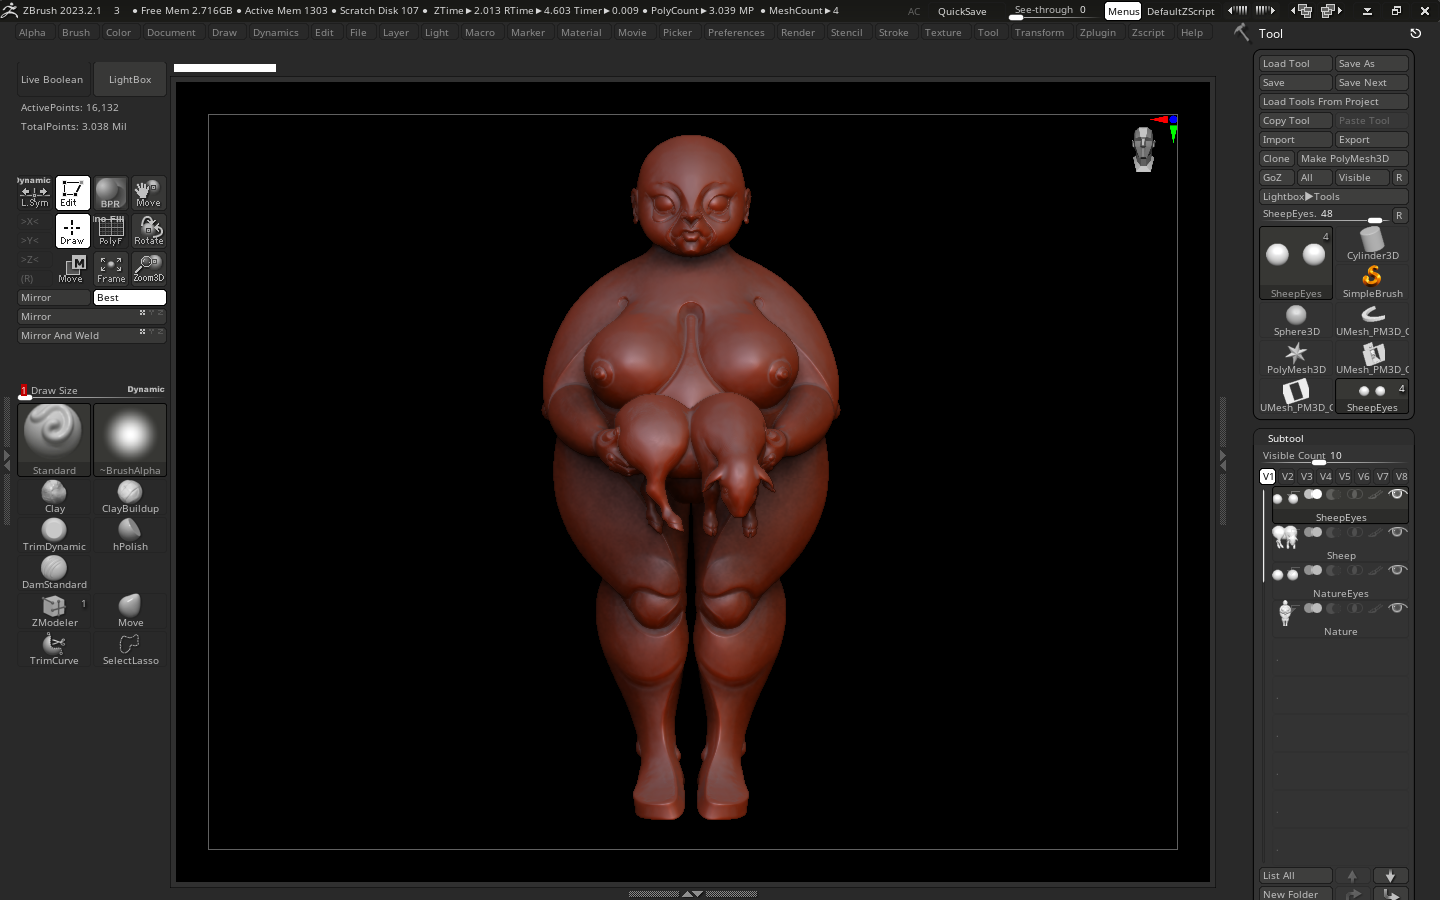
Task: Click the Load Tool button
Action: 1296,64
